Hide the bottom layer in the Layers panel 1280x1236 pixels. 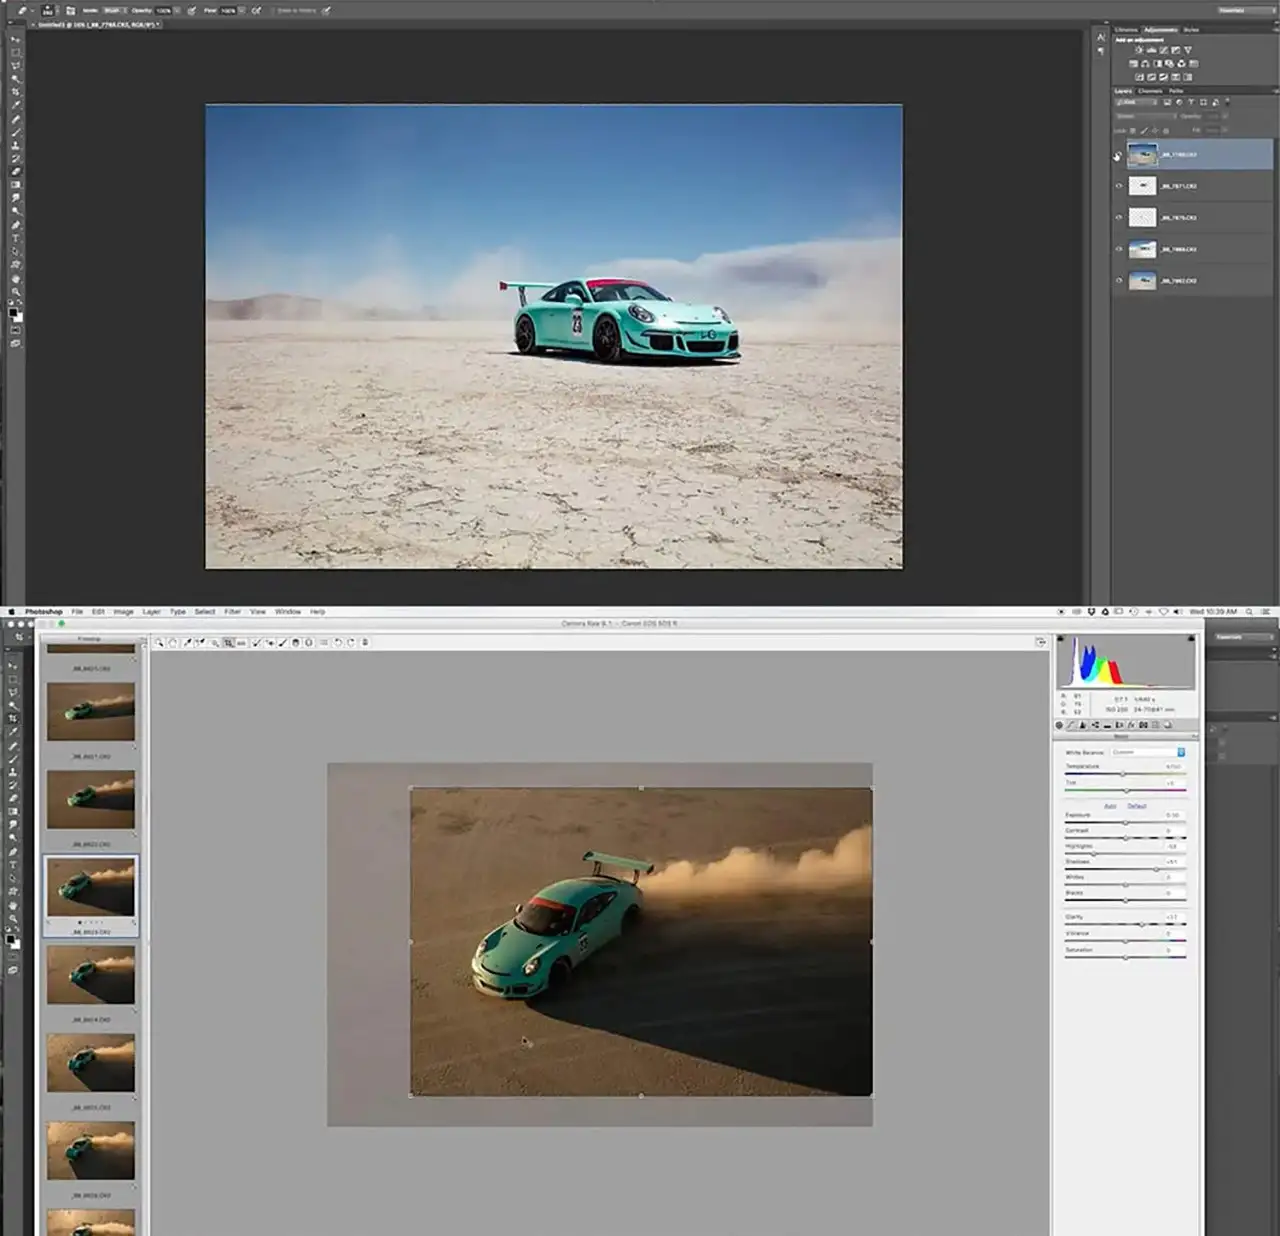click(x=1119, y=281)
